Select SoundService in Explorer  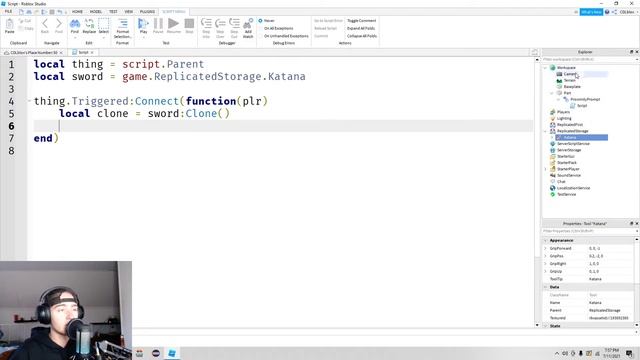point(569,175)
